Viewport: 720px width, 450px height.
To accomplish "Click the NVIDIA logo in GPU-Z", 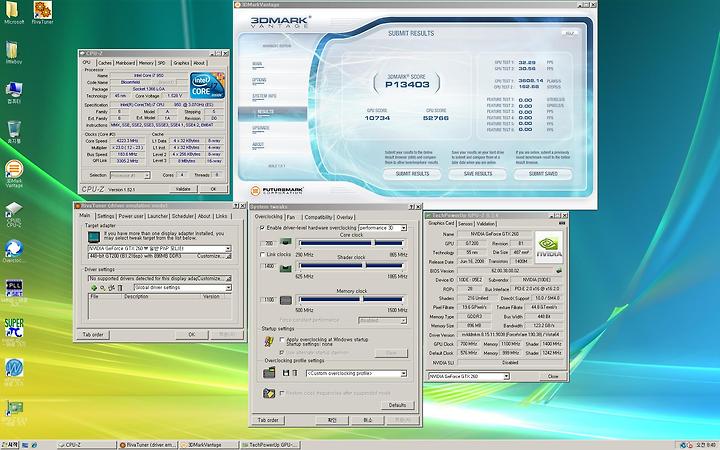I will [549, 247].
